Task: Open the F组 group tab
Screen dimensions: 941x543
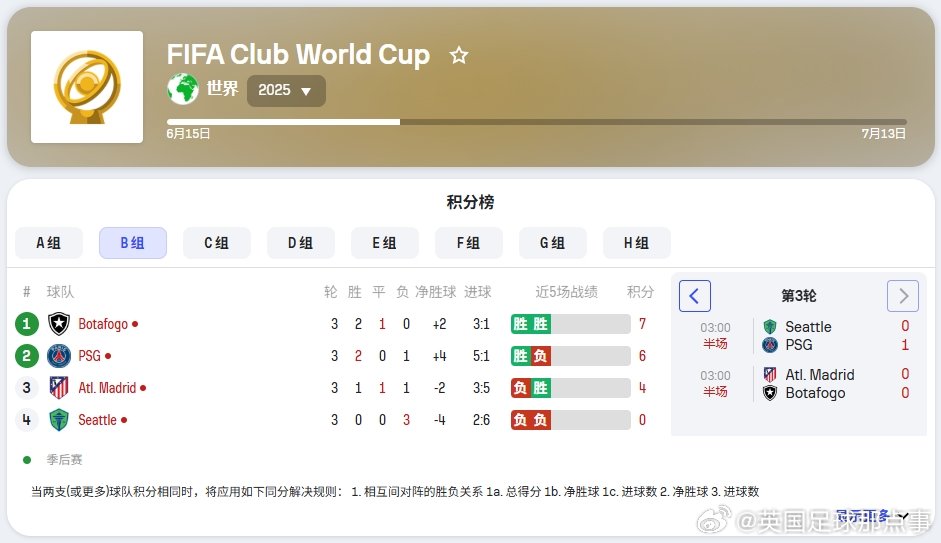Action: [x=469, y=243]
